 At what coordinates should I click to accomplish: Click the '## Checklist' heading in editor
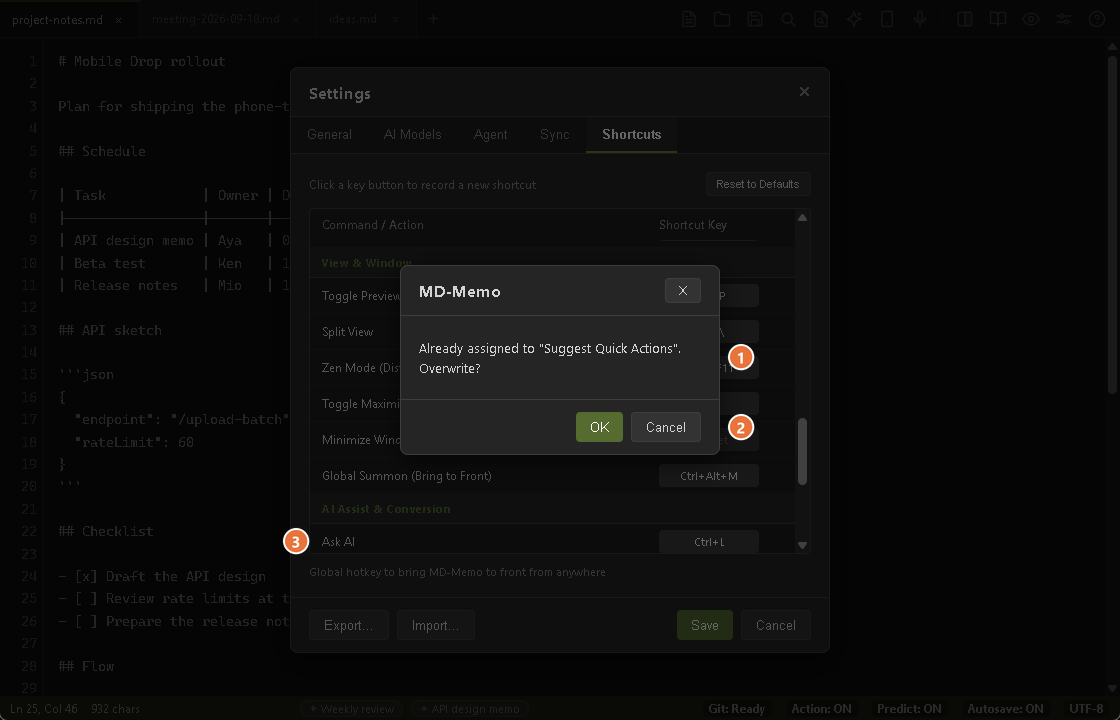[106, 531]
